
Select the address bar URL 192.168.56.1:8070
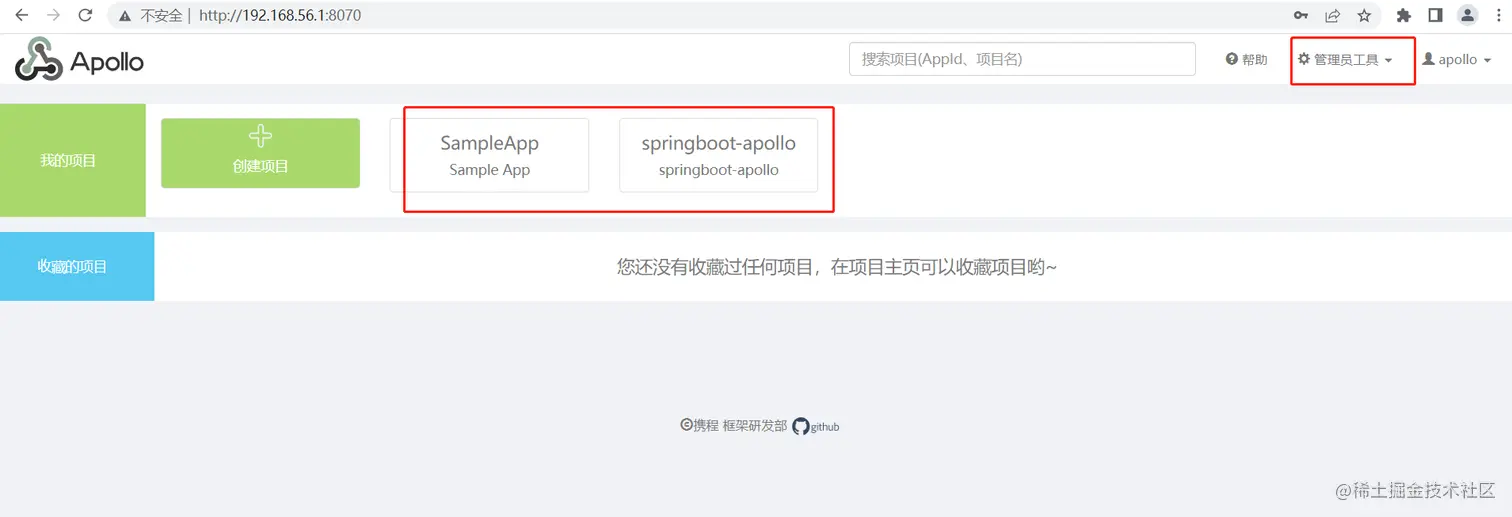280,16
